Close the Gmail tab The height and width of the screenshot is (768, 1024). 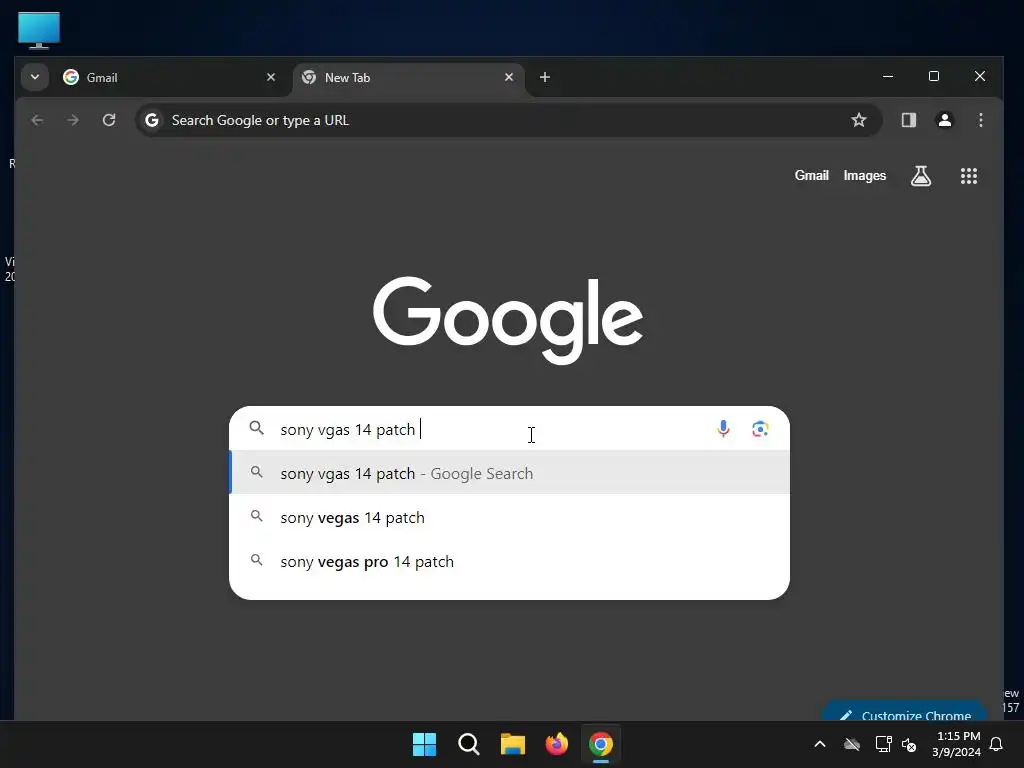(x=271, y=77)
